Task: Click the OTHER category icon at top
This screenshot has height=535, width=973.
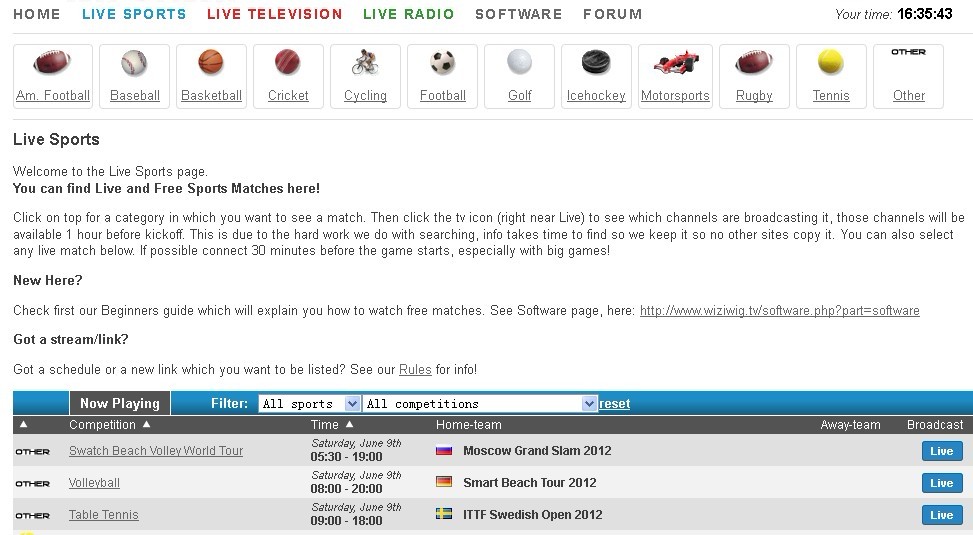Action: click(x=908, y=52)
